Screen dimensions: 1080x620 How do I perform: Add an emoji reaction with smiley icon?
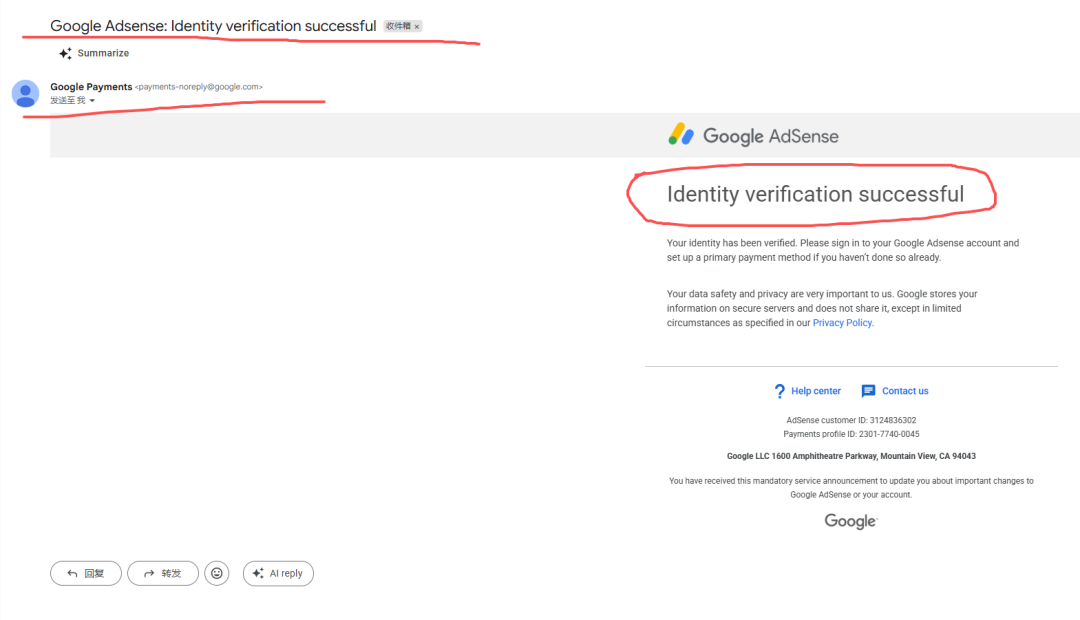coord(217,573)
